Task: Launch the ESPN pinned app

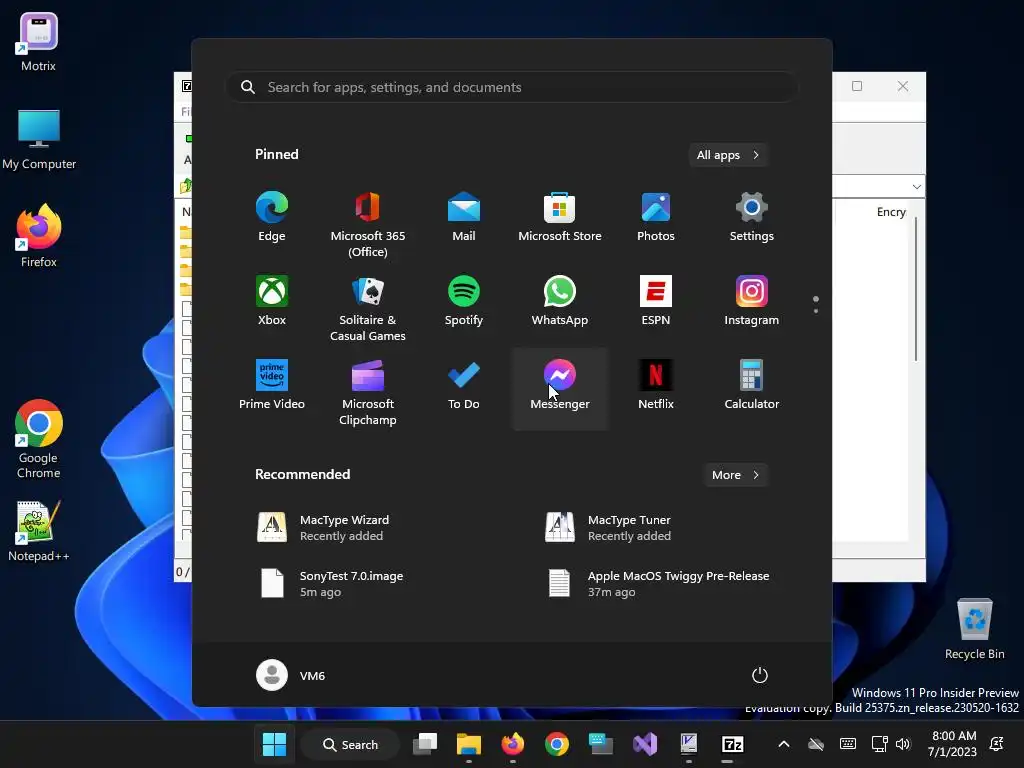Action: pos(656,302)
